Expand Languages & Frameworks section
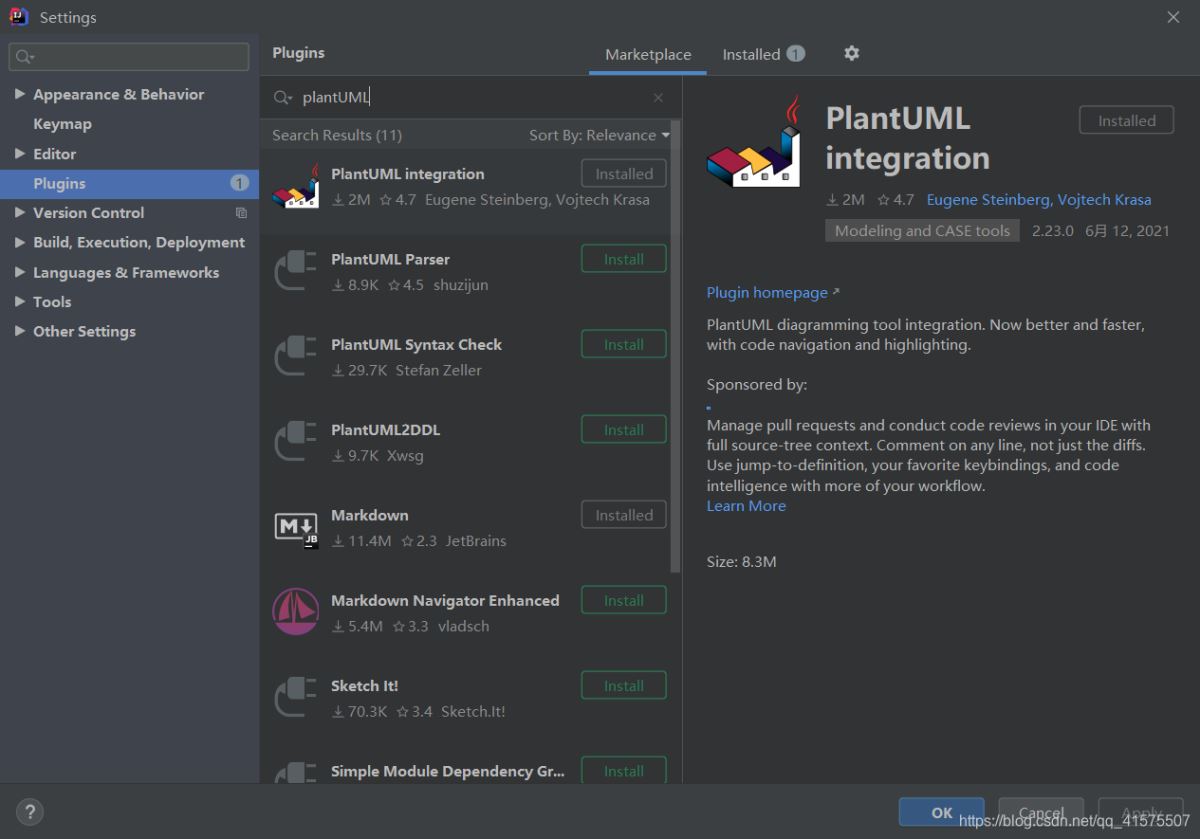 (20, 272)
